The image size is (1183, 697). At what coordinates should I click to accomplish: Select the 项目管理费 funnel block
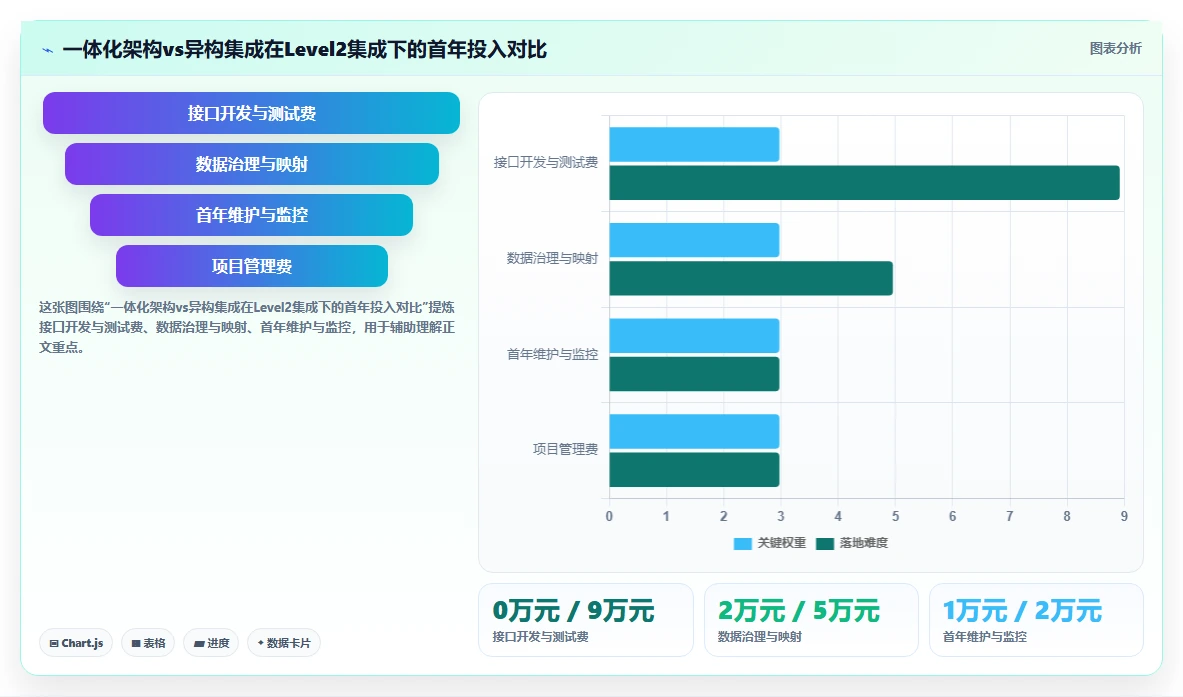[251, 266]
